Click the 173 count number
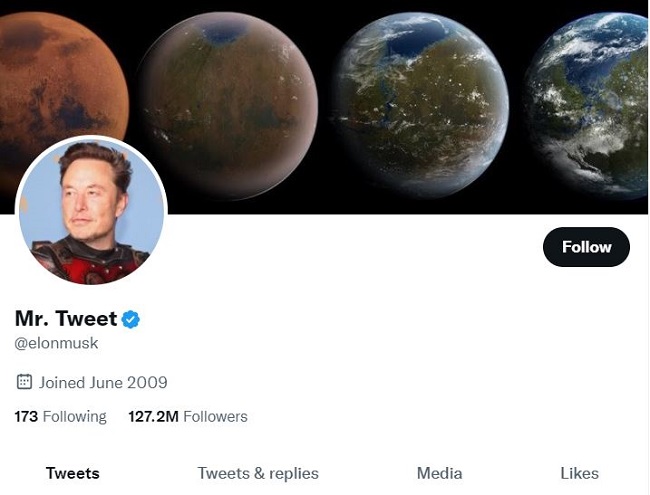Screen dimensions: 650x495 (x=26, y=416)
